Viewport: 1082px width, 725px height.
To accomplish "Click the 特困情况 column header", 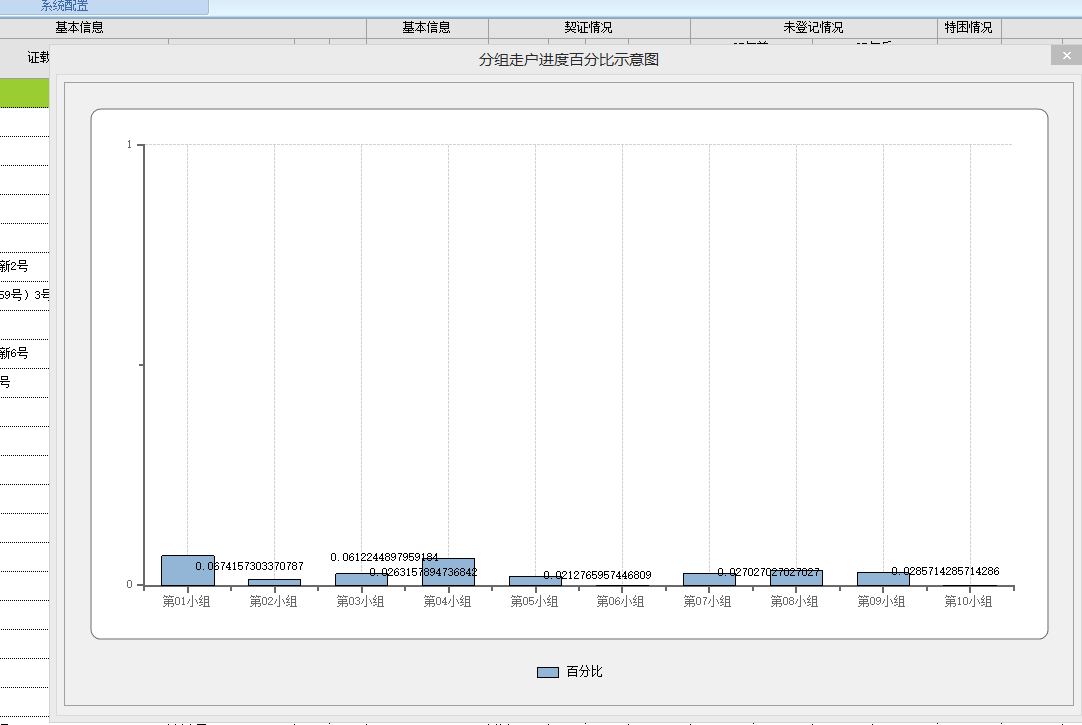I will pos(968,28).
